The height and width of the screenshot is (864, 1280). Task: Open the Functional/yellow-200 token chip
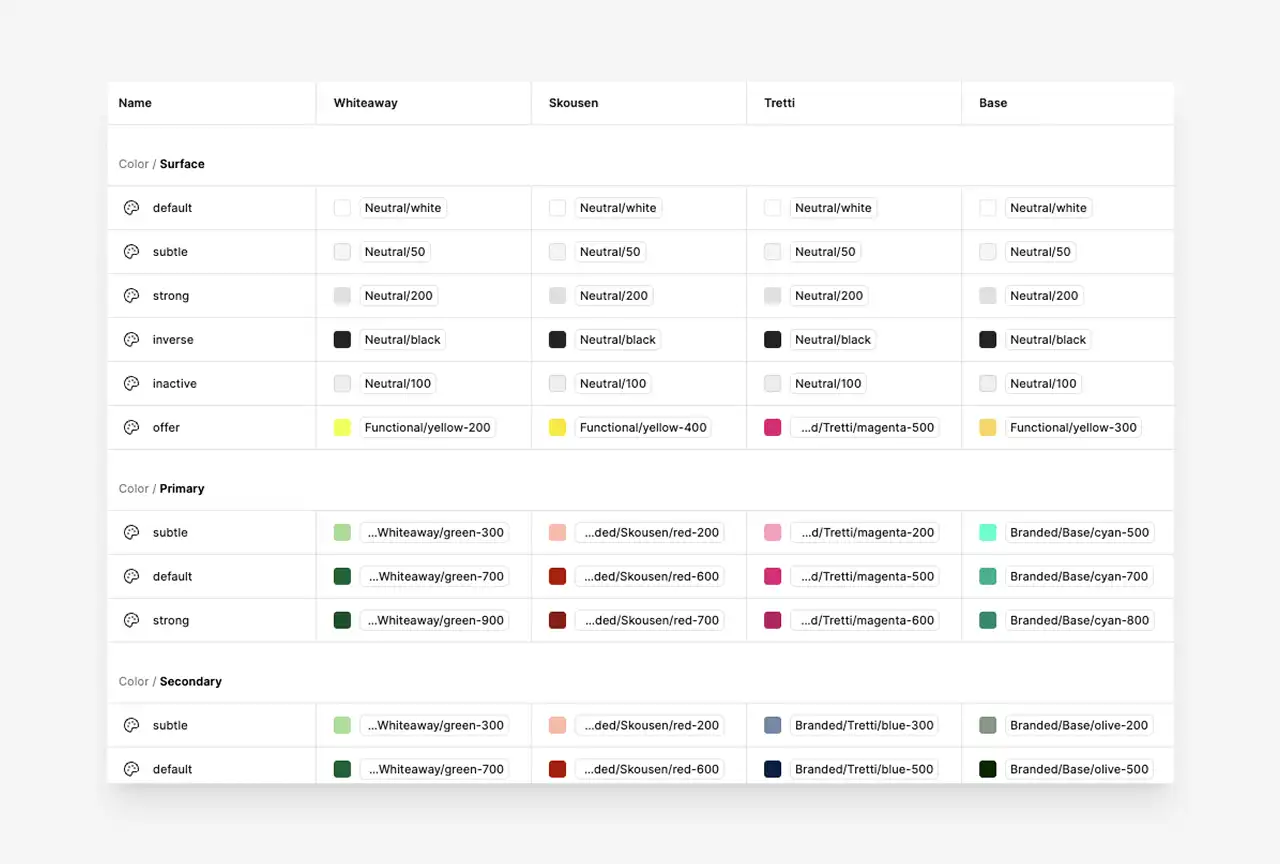[428, 428]
